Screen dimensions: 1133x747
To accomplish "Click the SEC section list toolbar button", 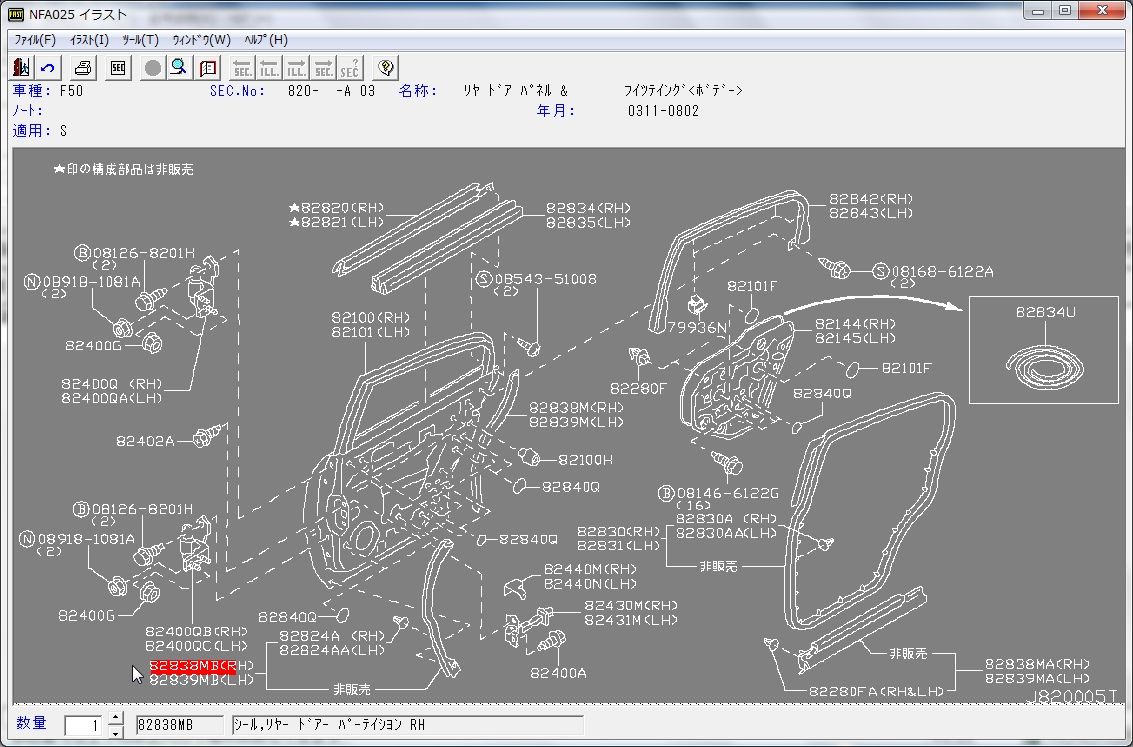I will (118, 68).
